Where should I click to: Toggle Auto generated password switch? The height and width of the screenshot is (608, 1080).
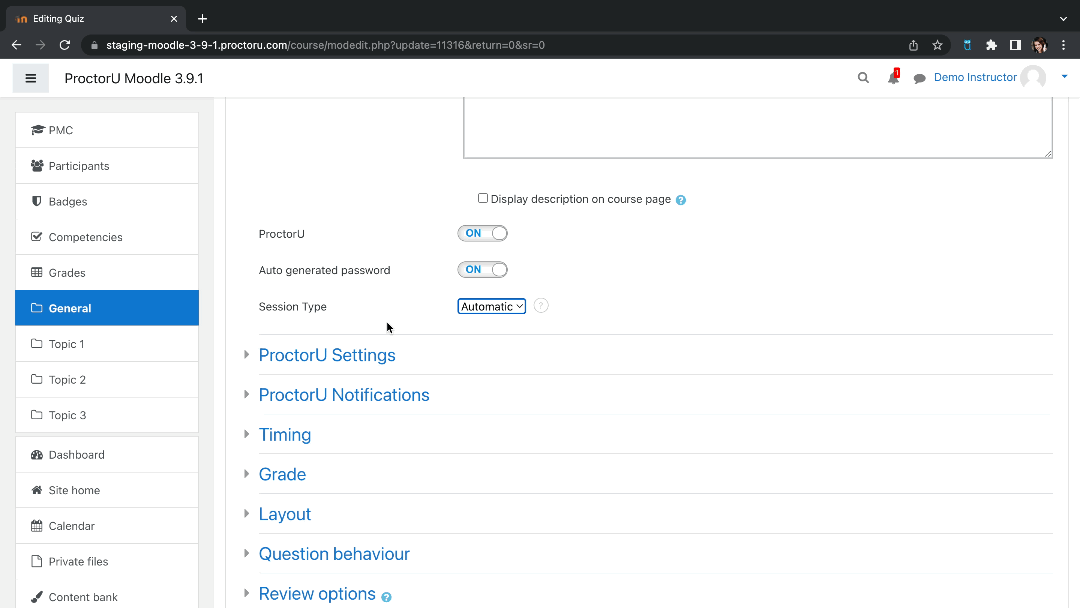pos(483,270)
